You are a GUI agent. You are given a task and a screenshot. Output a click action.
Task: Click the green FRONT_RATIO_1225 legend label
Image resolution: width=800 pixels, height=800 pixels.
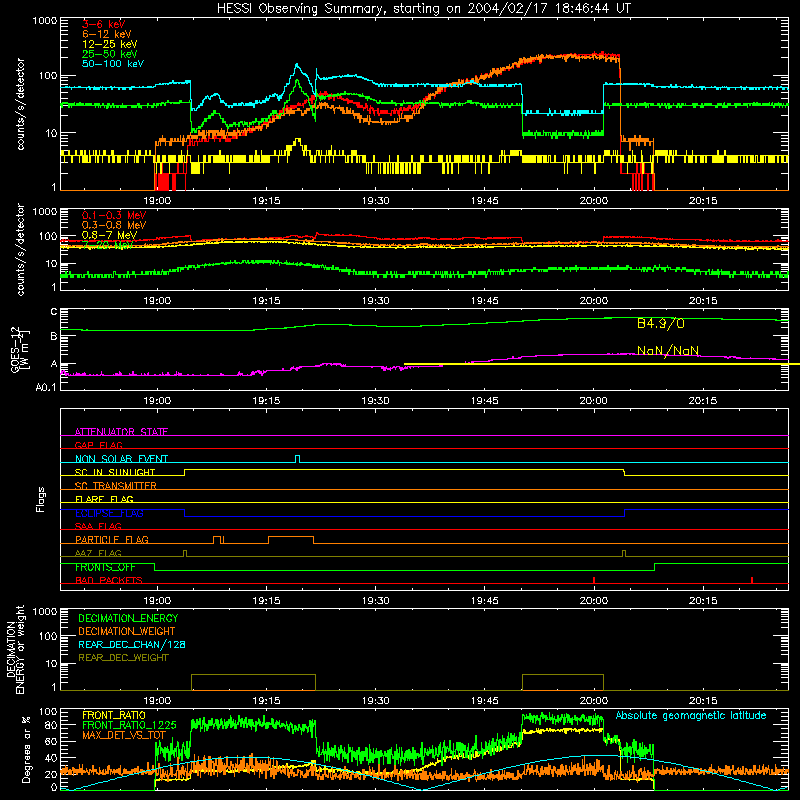click(x=129, y=725)
